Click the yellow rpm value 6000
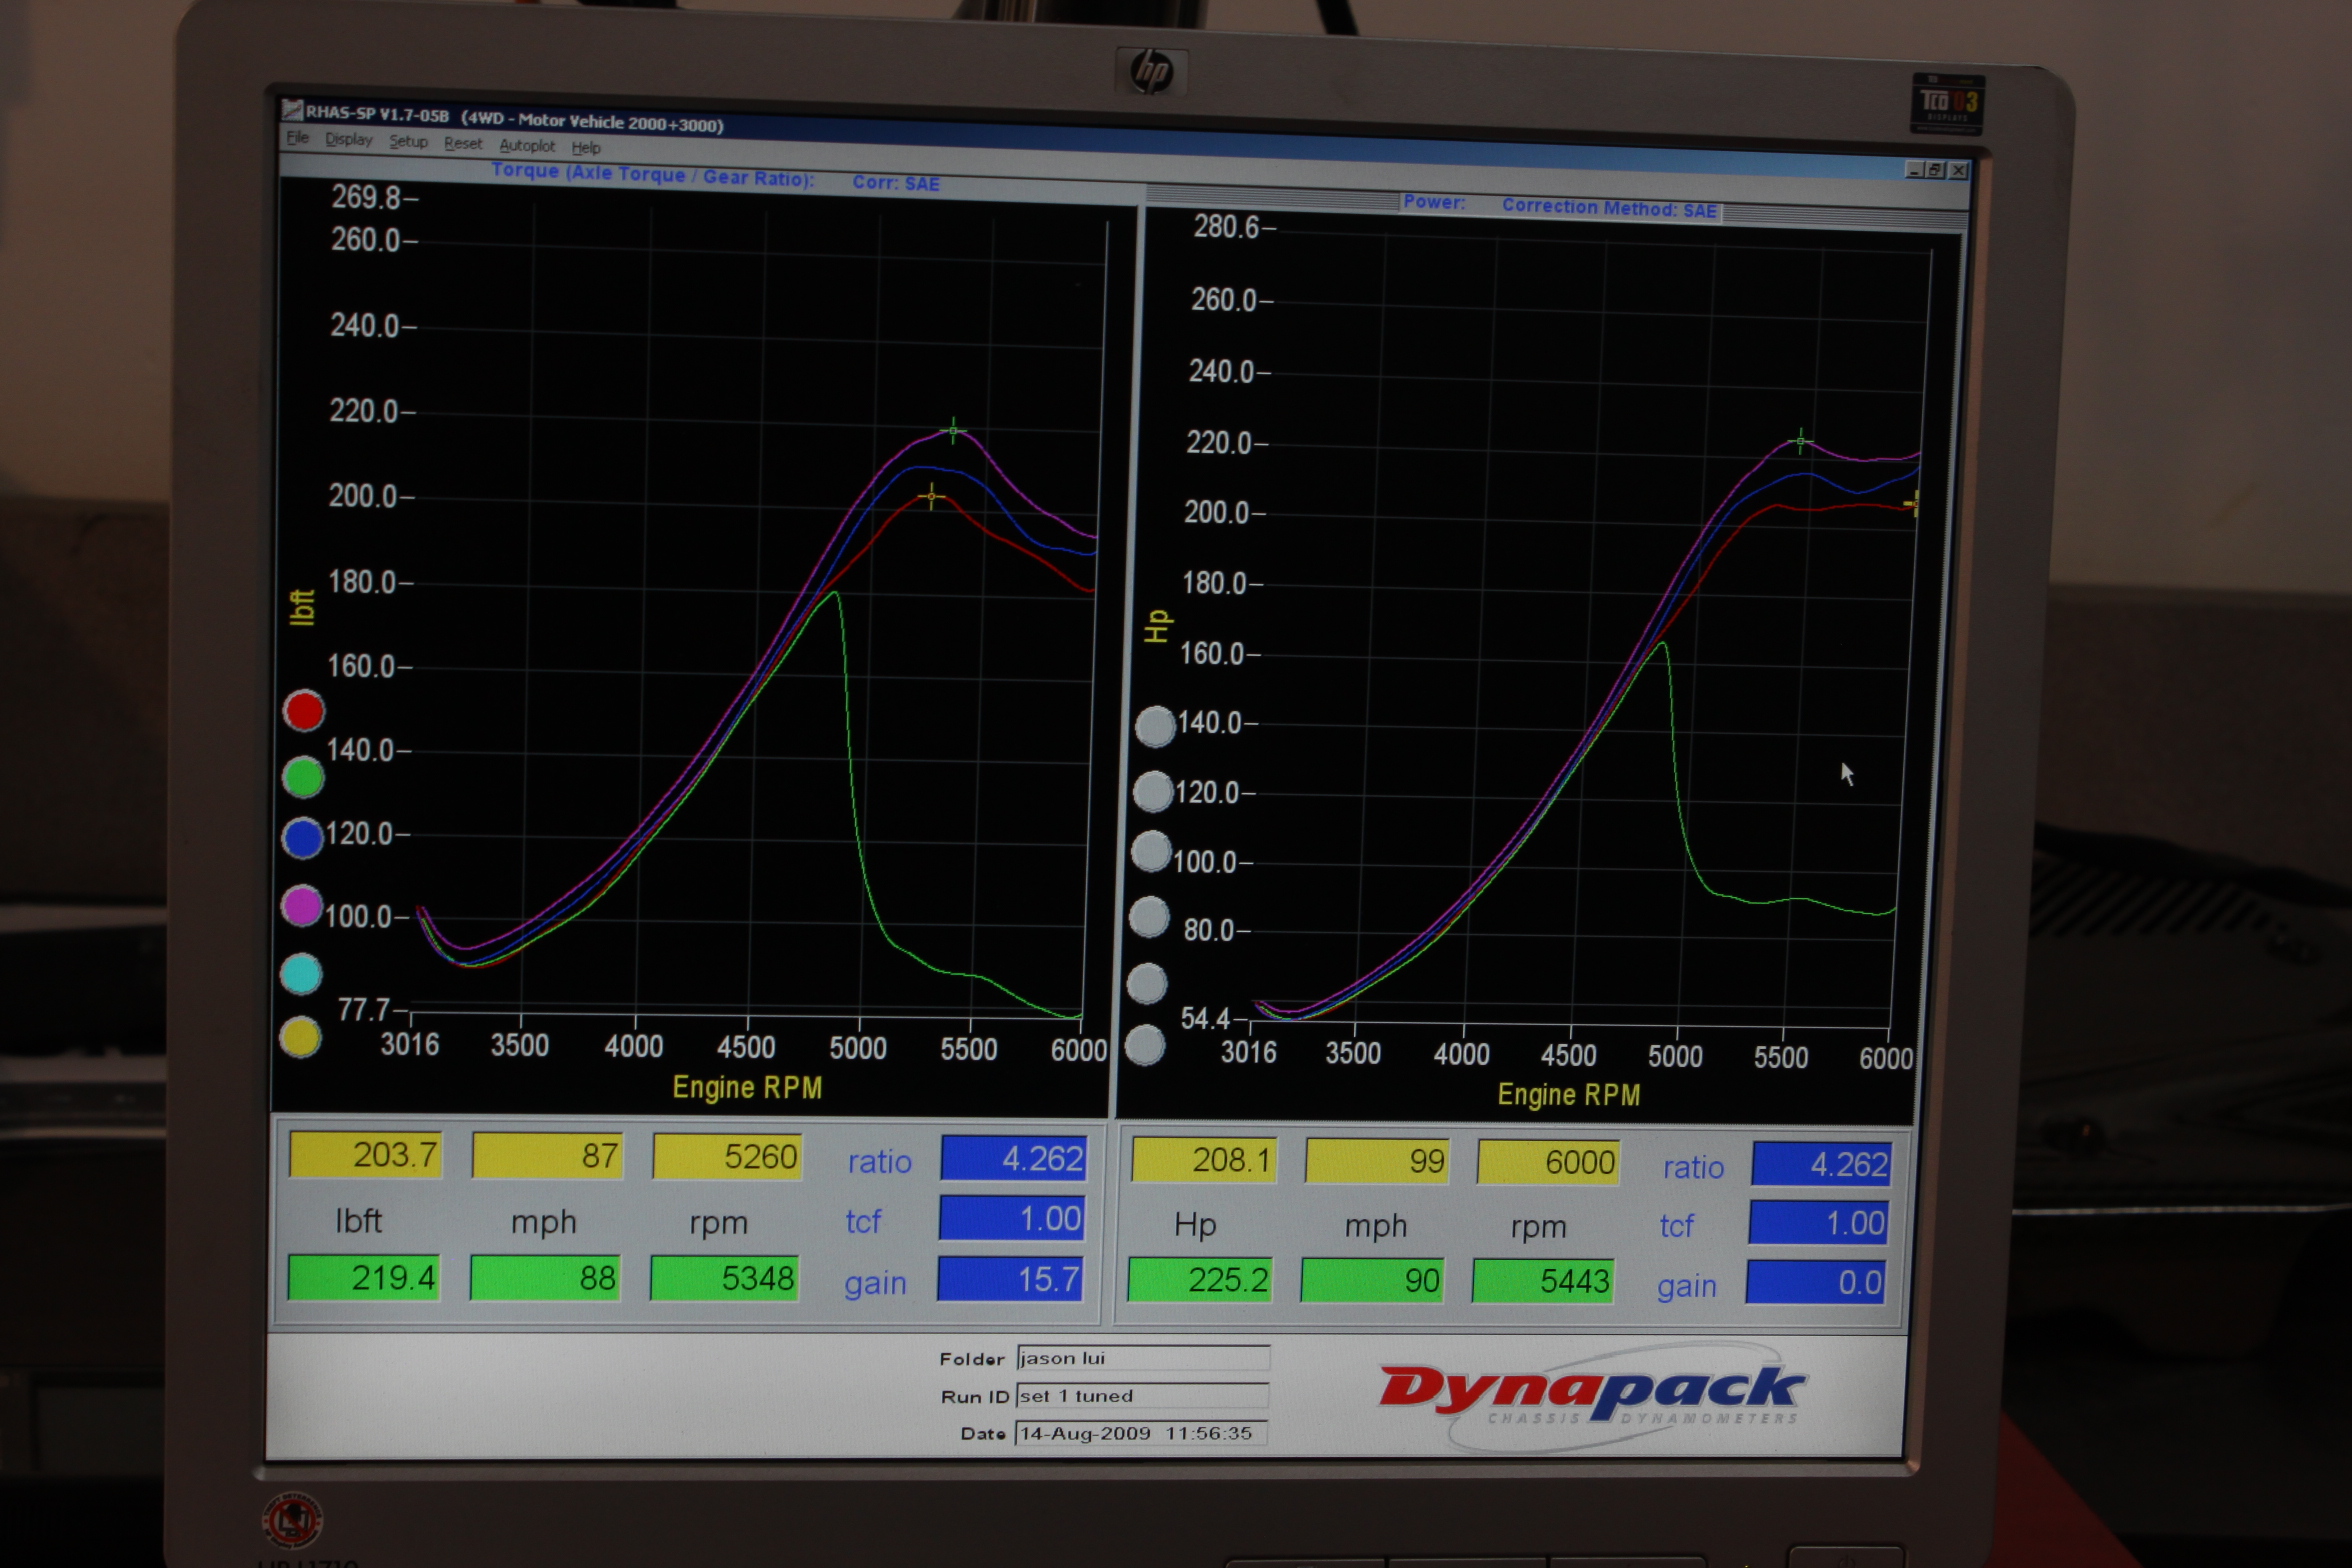2352x1568 pixels. (x=1548, y=1163)
